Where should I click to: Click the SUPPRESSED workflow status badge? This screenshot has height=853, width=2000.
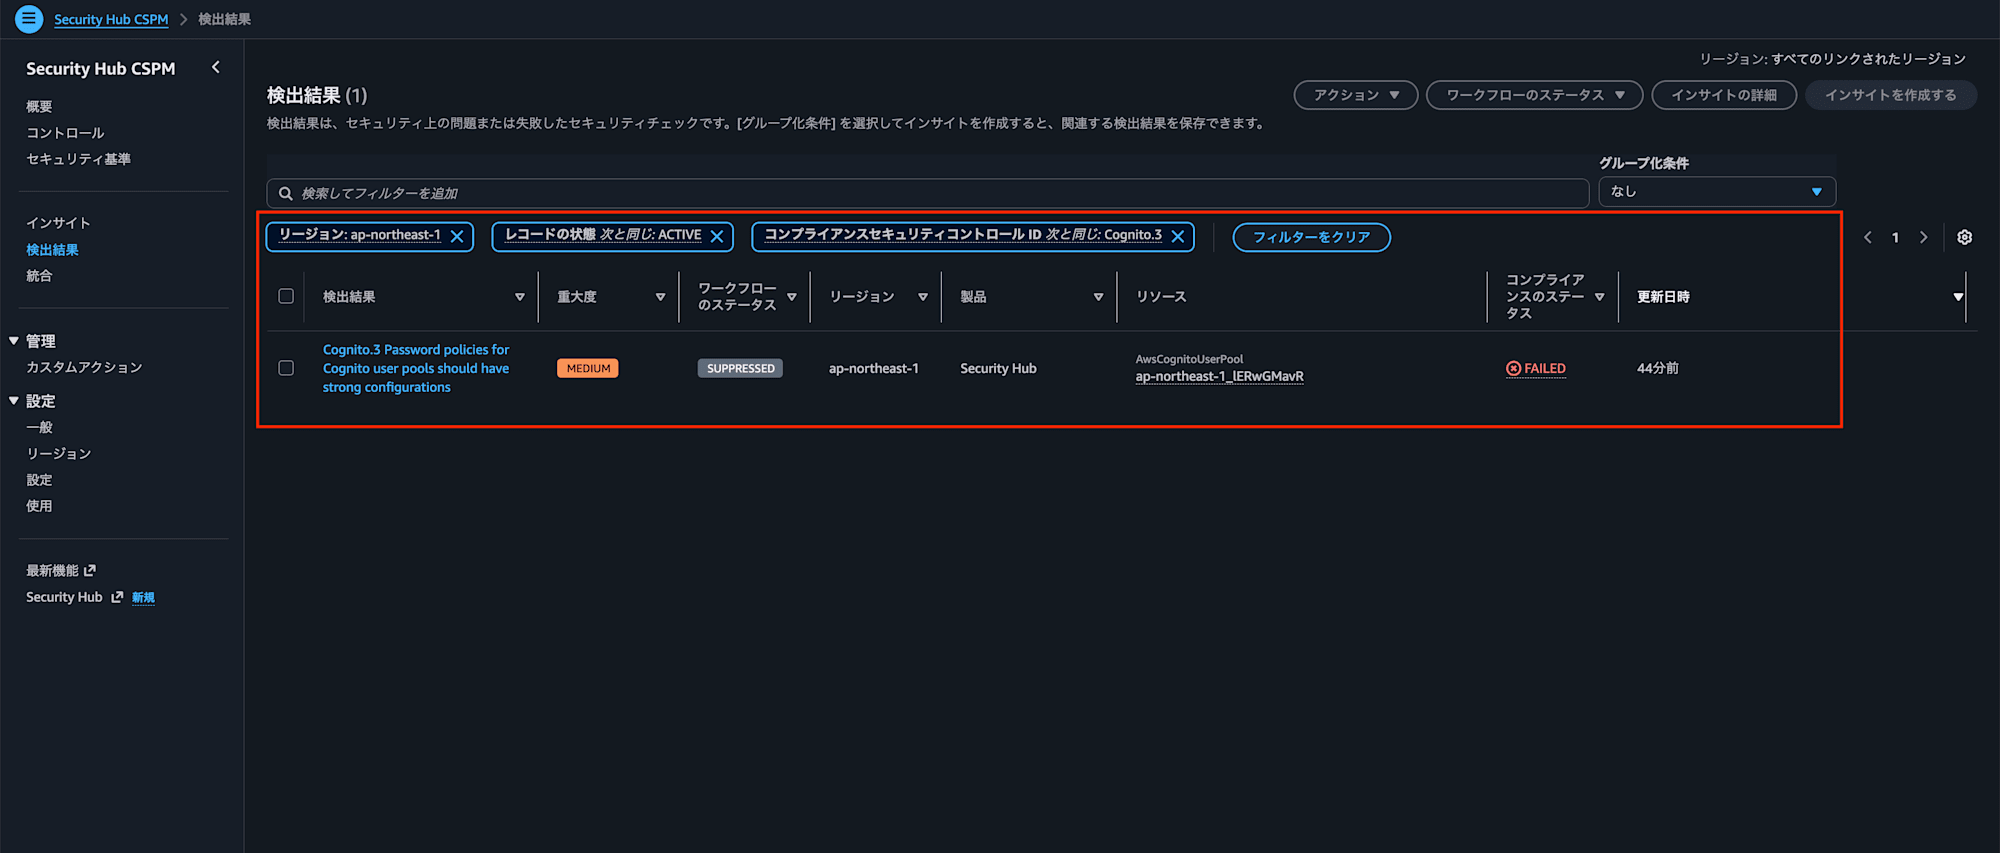click(740, 368)
